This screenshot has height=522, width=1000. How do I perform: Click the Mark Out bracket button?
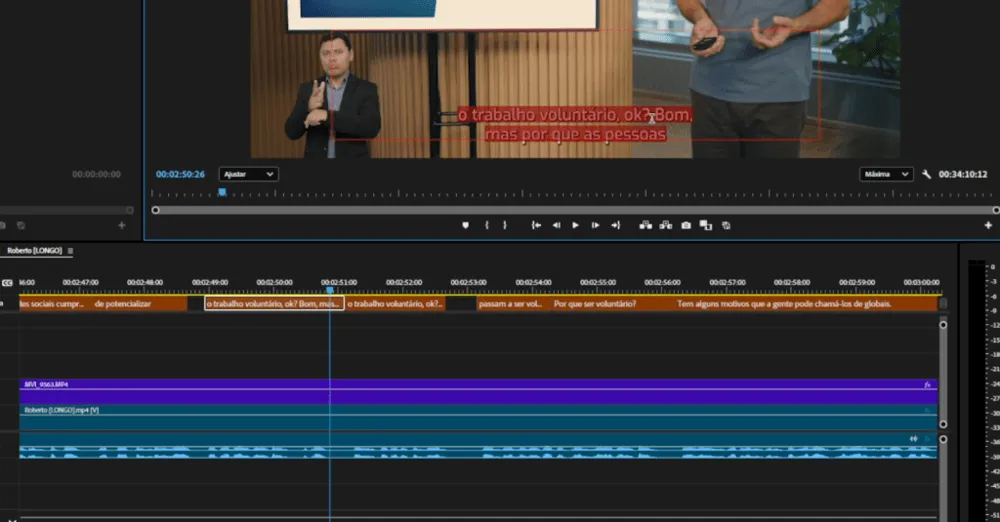tap(504, 225)
